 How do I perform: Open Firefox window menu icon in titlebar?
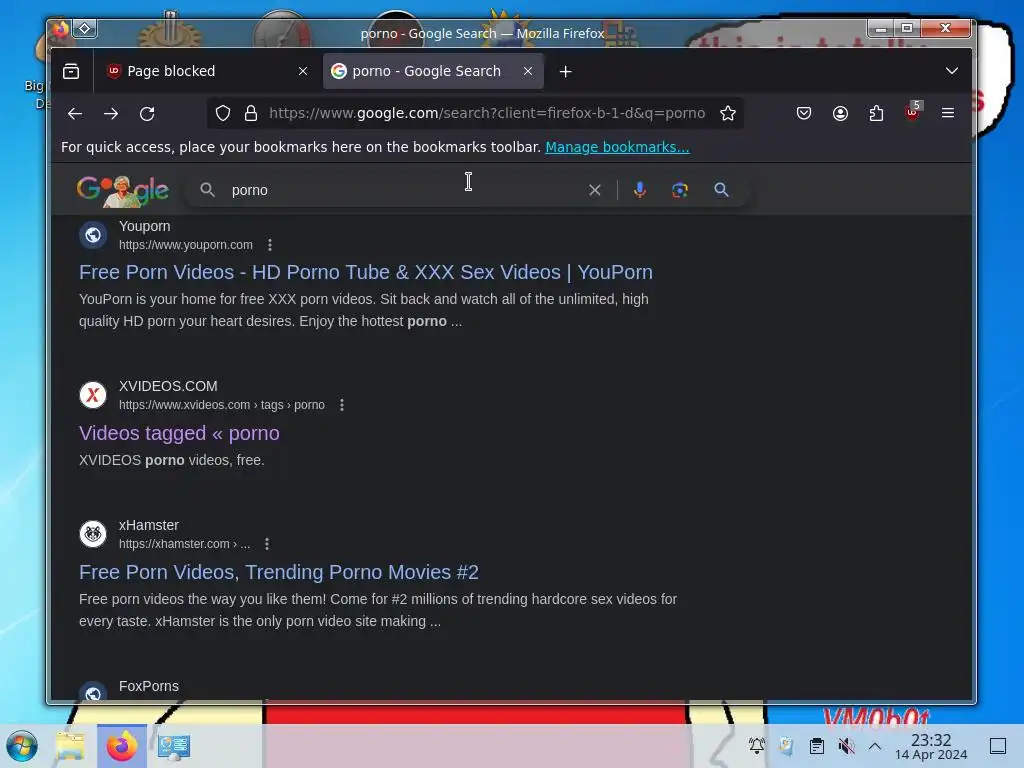pos(61,29)
